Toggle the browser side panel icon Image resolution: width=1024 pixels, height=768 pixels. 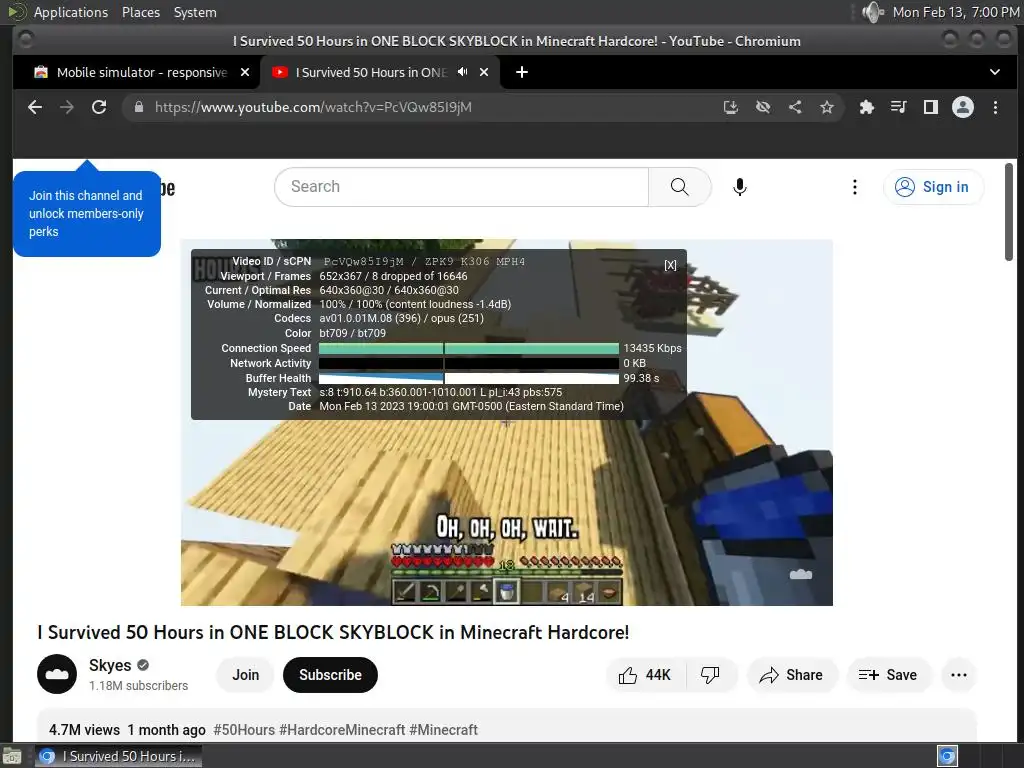[x=931, y=107]
